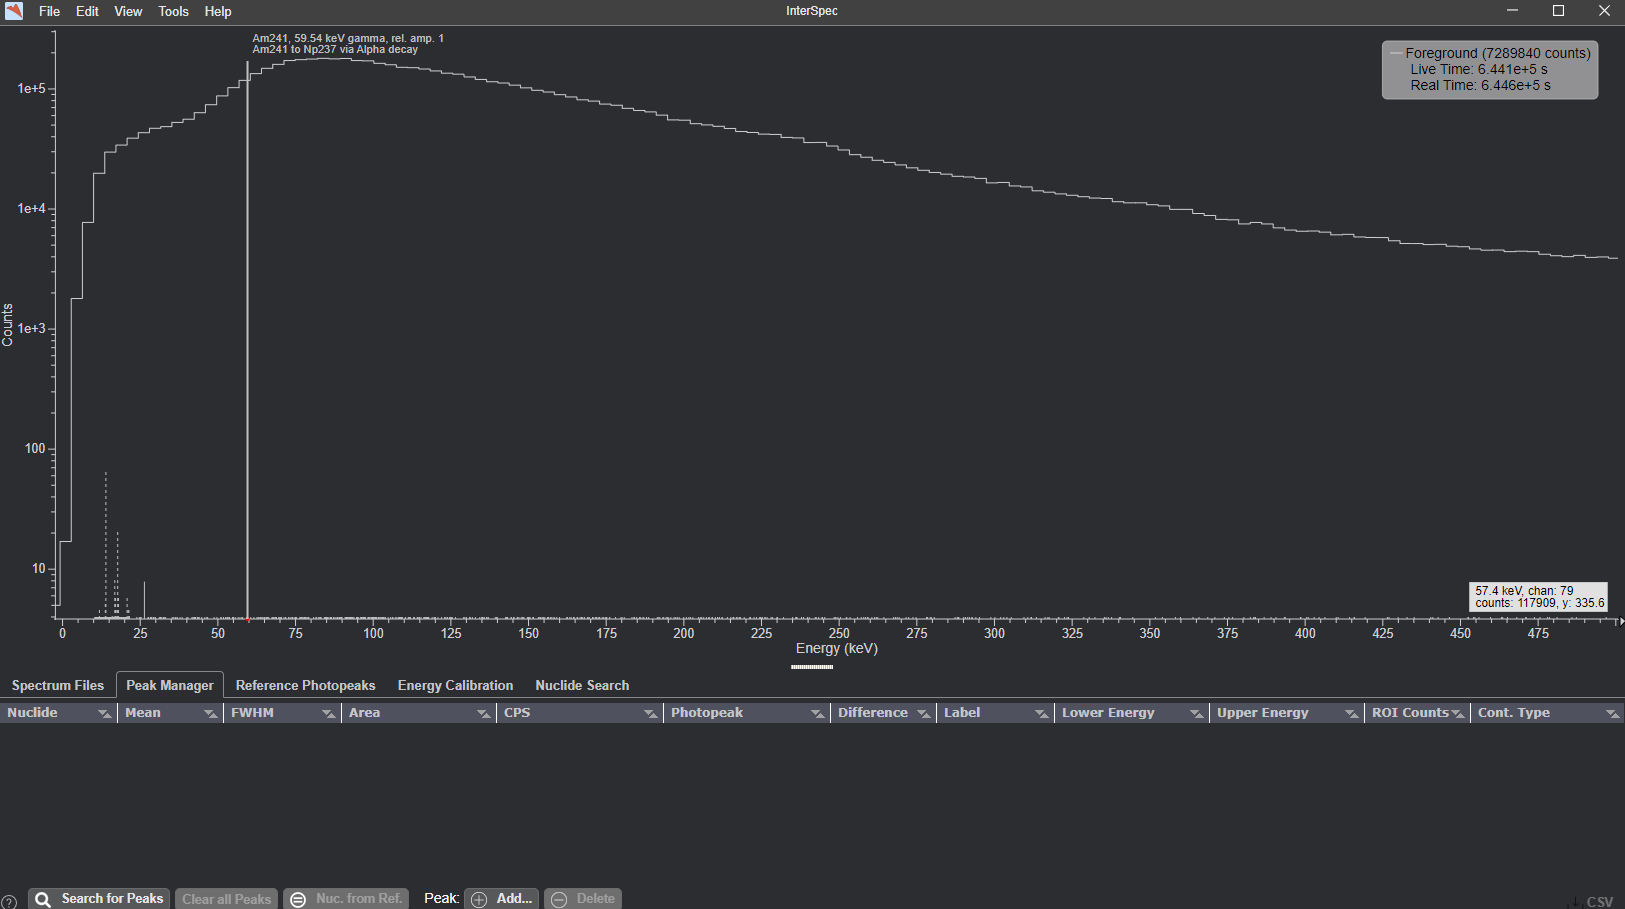Open the Tools menu

173,11
